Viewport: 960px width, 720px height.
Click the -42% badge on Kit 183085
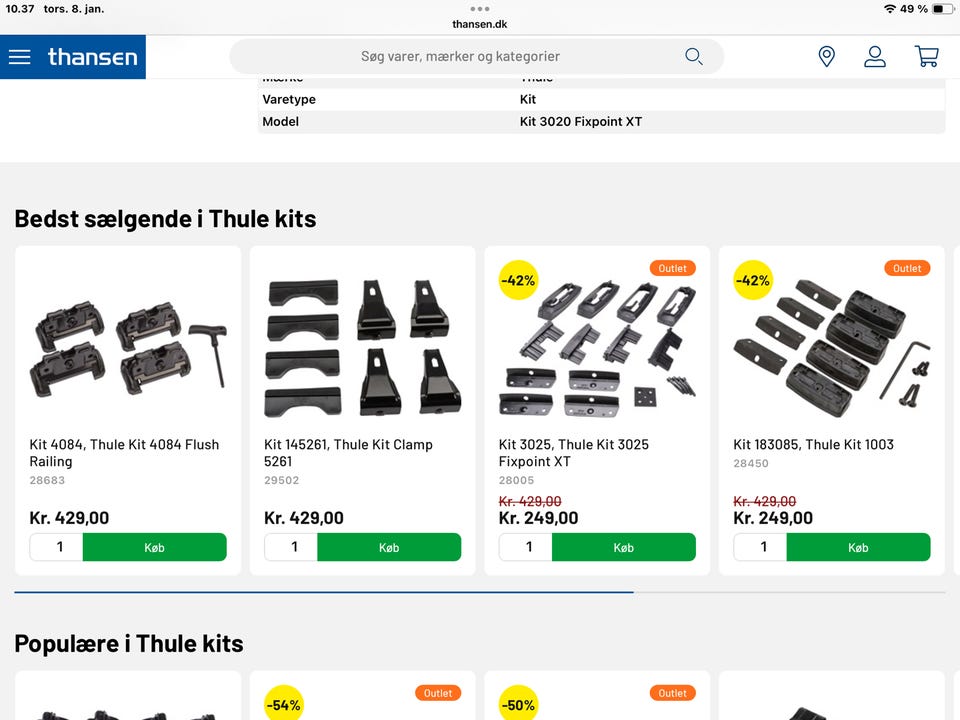[x=752, y=281]
